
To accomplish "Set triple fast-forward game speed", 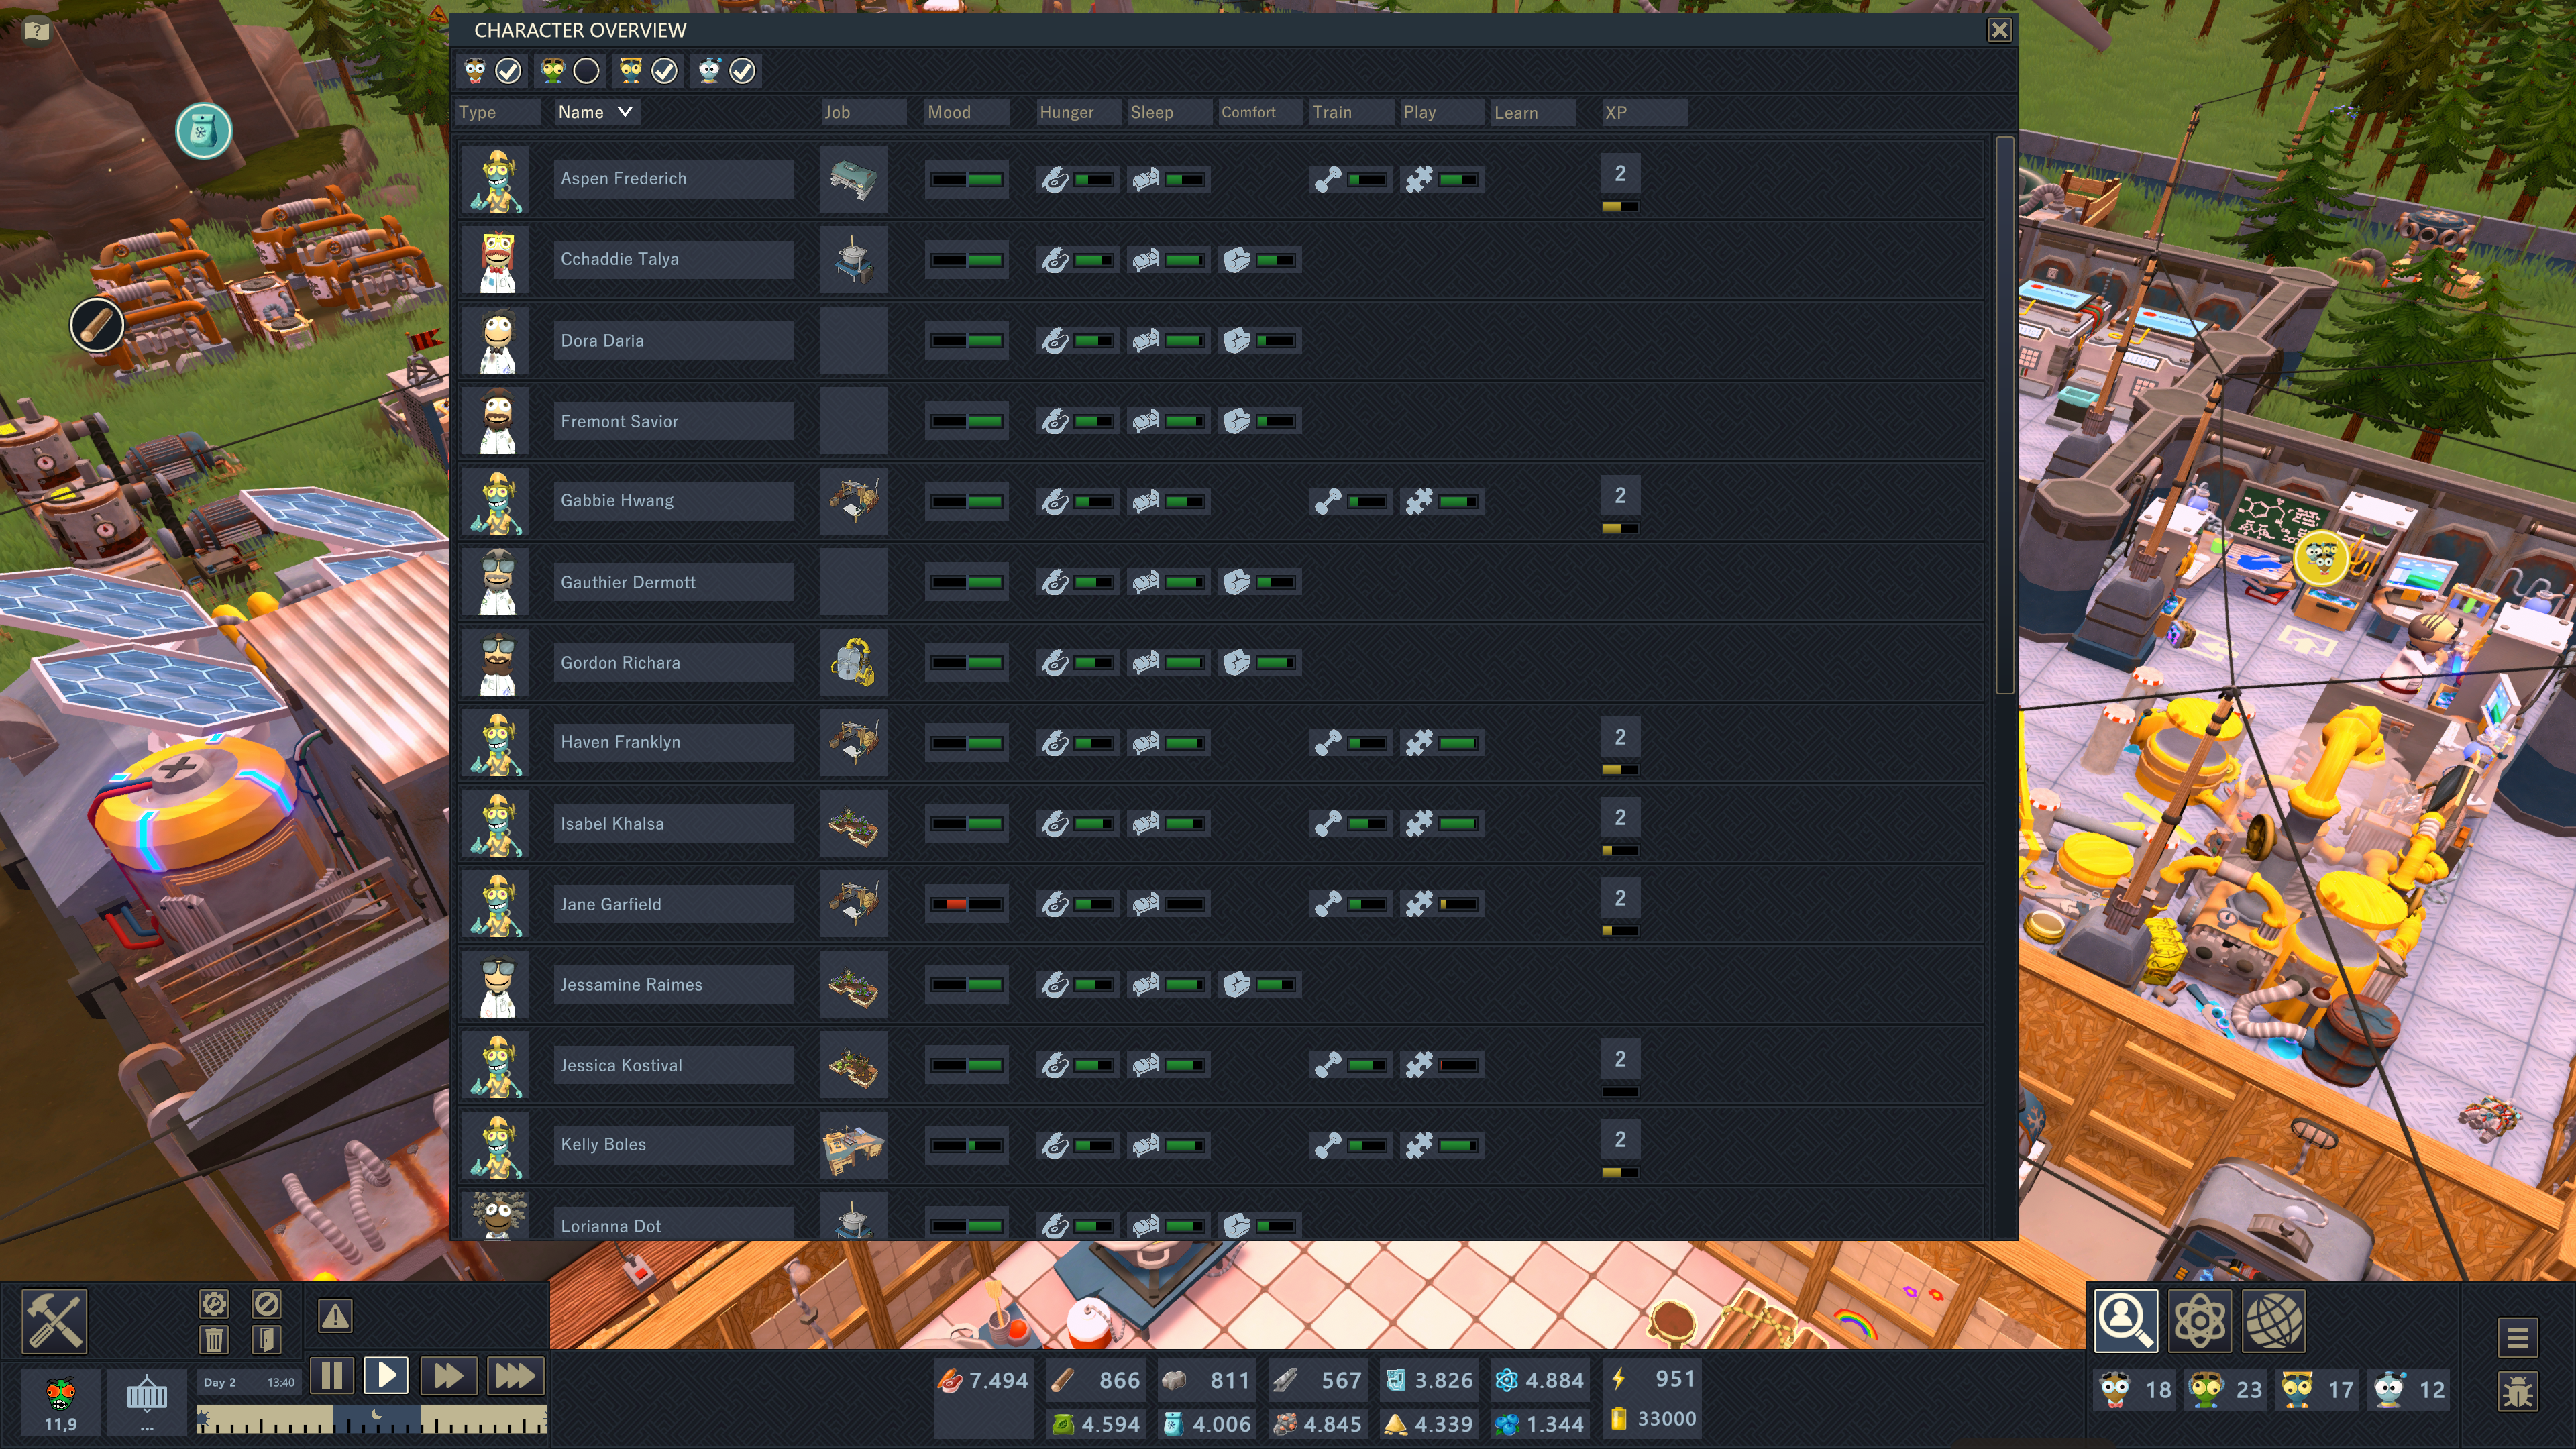I will 515,1376.
